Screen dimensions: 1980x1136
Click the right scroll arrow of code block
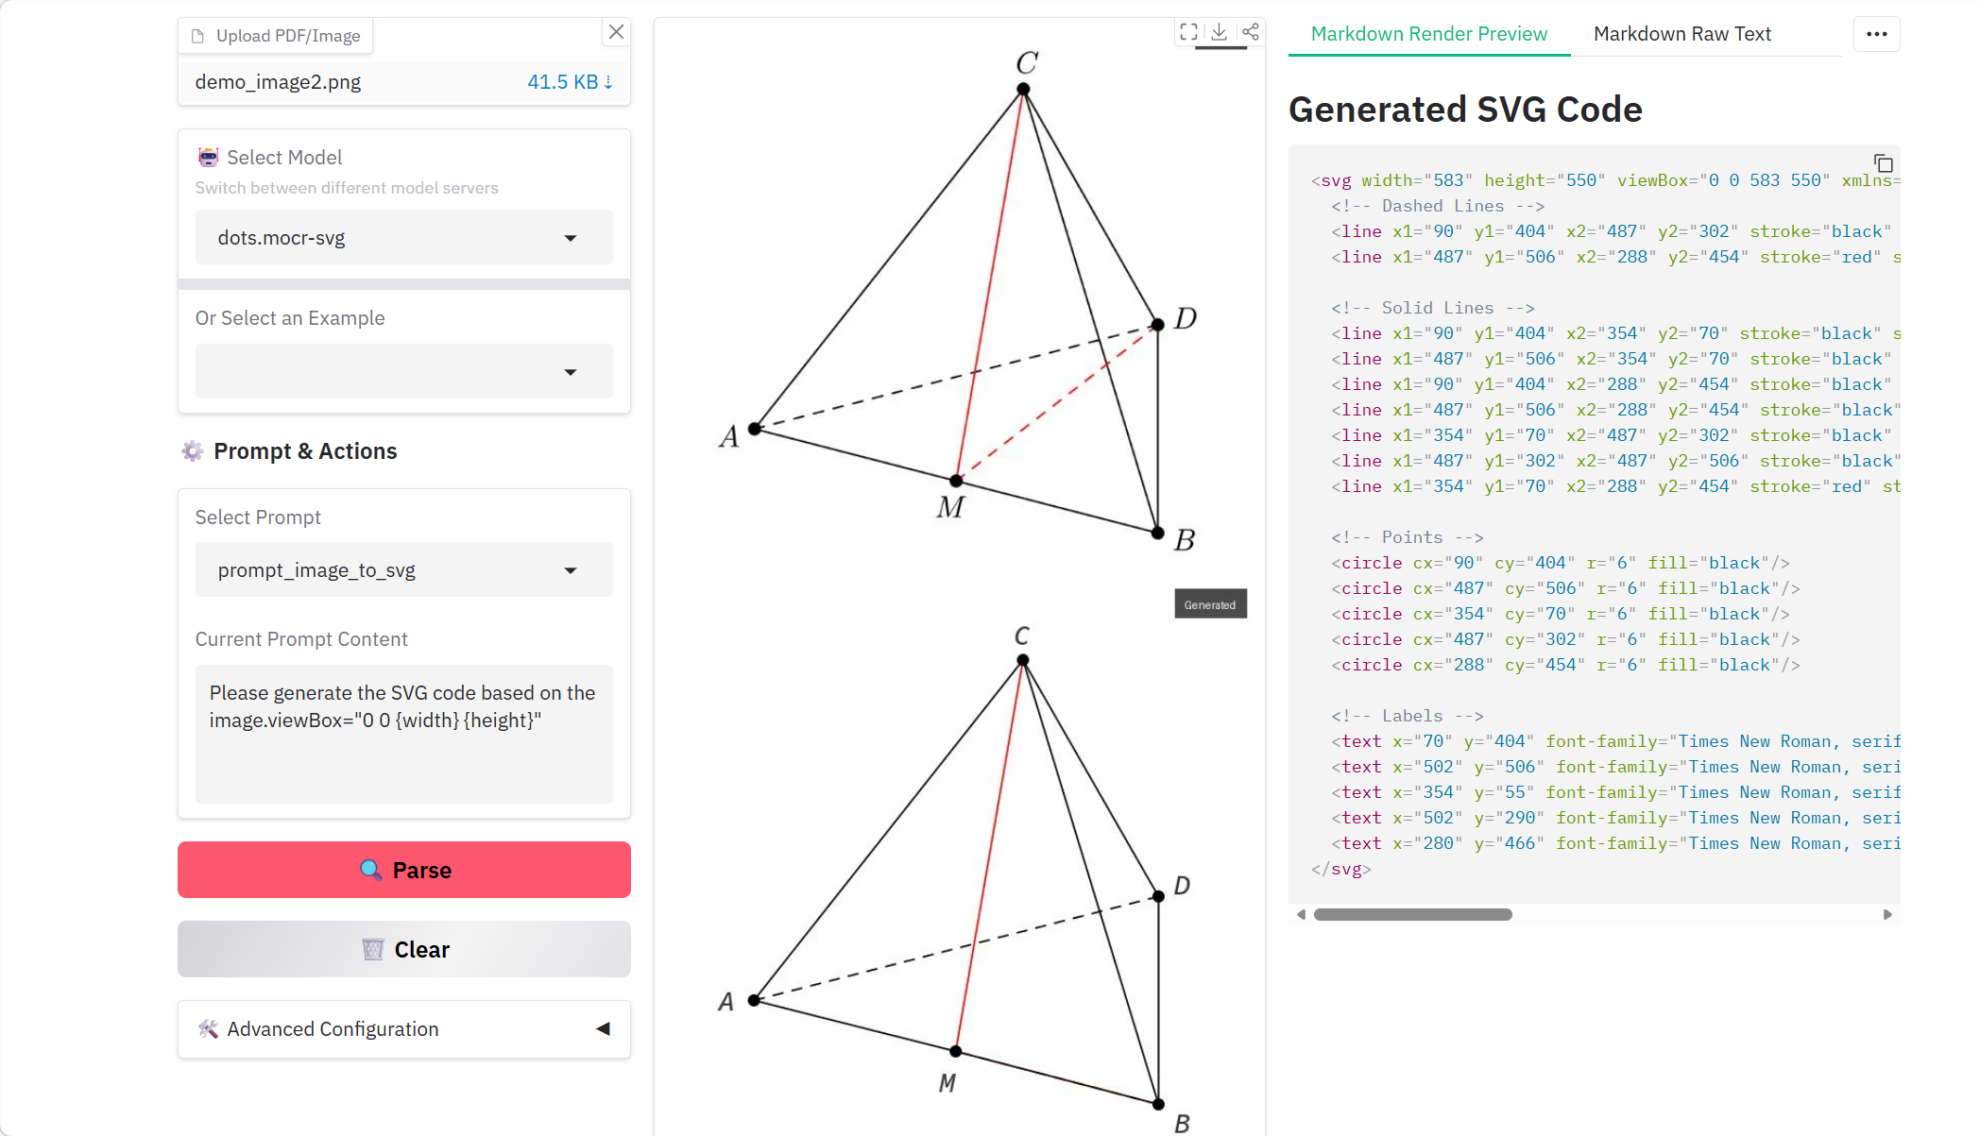(1887, 914)
